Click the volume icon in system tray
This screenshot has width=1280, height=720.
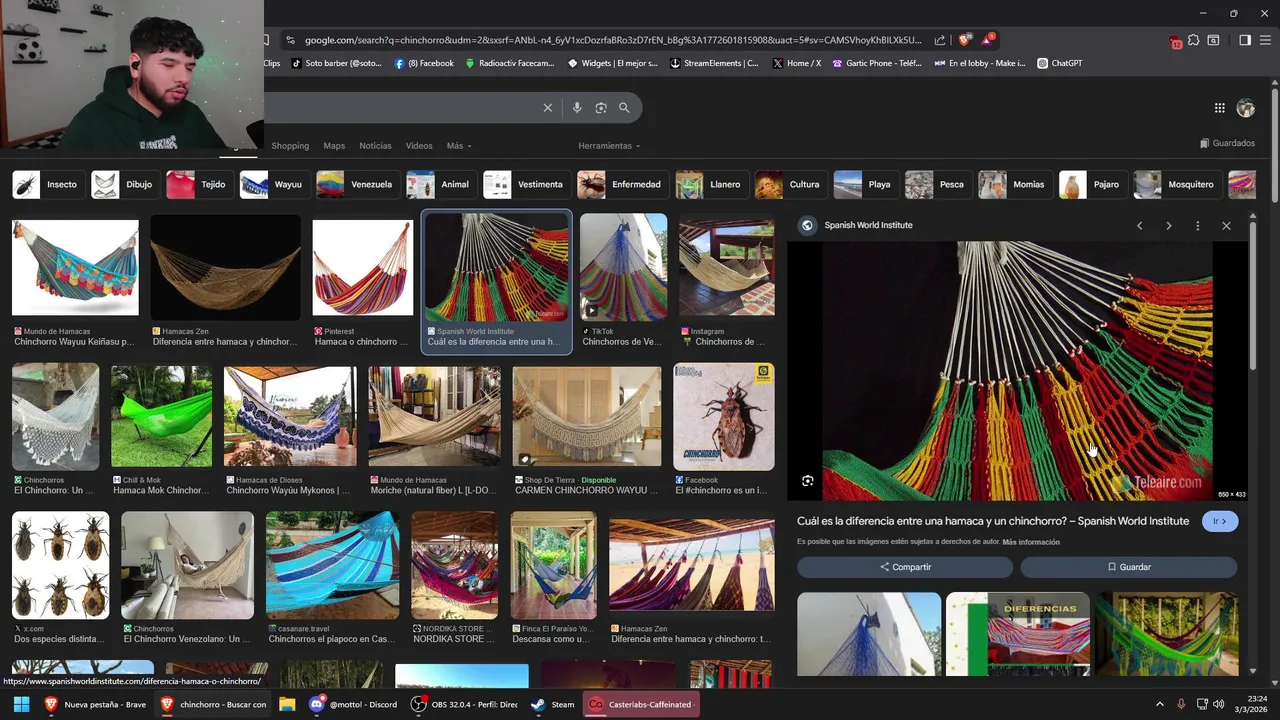1219,704
